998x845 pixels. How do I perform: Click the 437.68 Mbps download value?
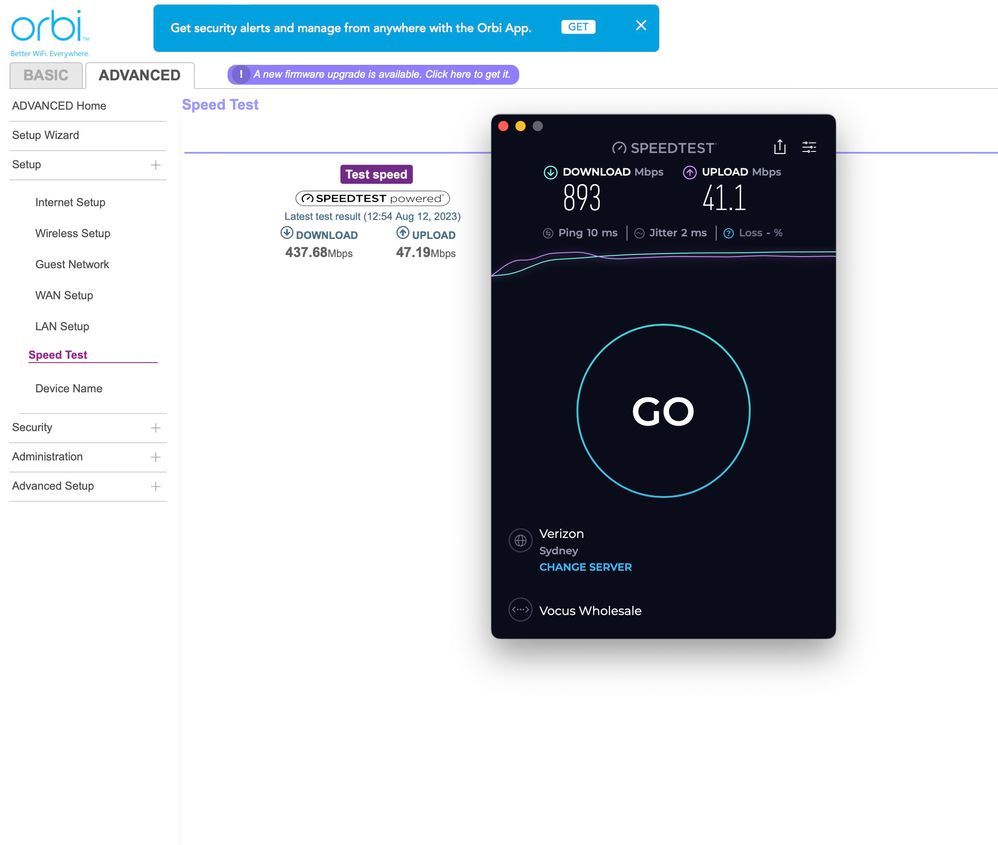[x=319, y=253]
